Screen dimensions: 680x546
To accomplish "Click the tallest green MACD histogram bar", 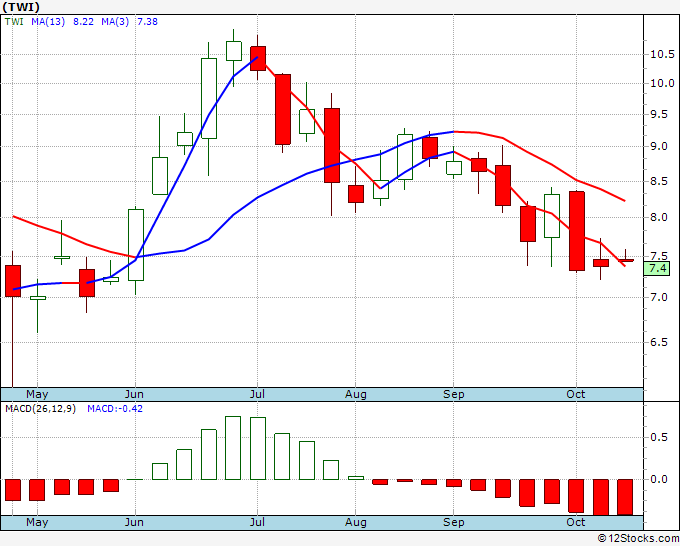I will pyautogui.click(x=233, y=448).
